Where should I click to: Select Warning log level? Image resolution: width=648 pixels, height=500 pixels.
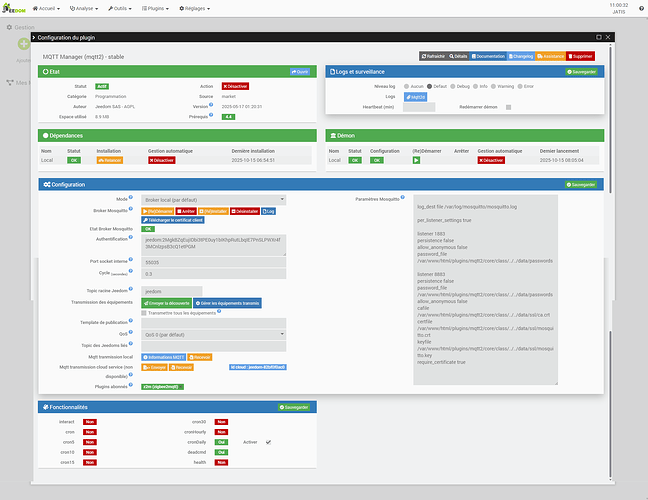tap(493, 86)
